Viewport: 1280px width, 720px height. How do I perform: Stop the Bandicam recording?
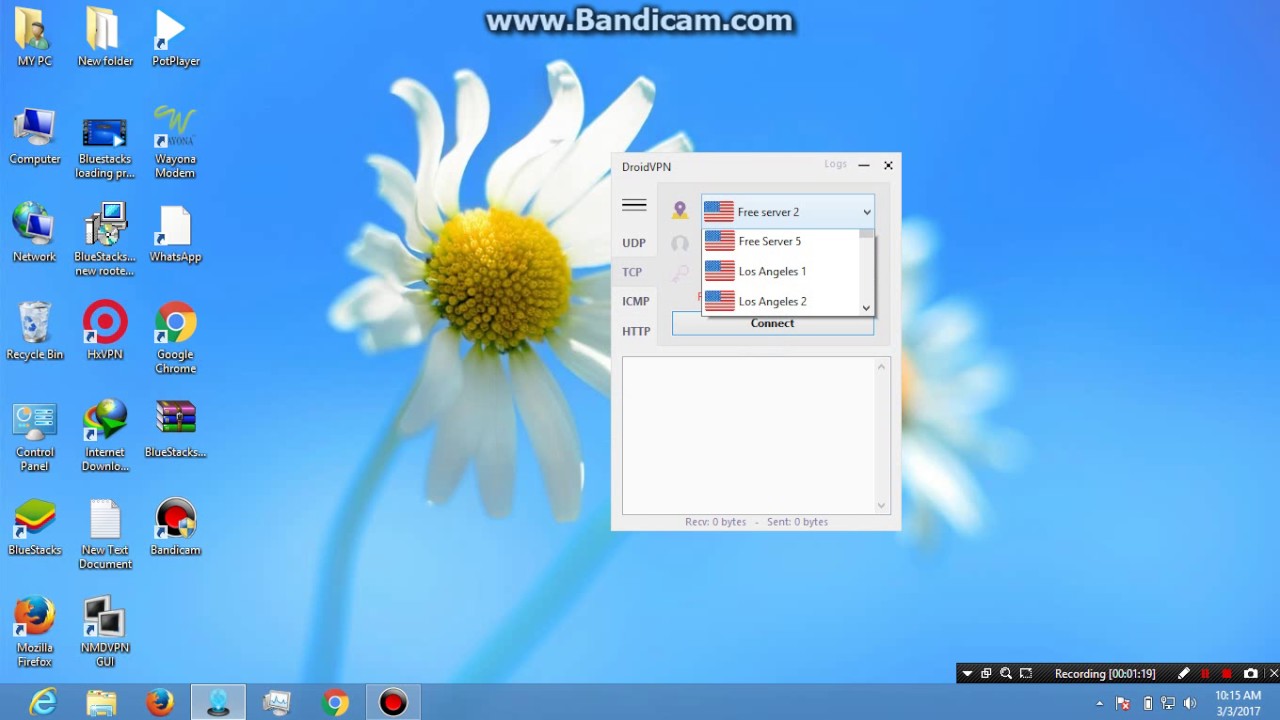pos(1227,674)
